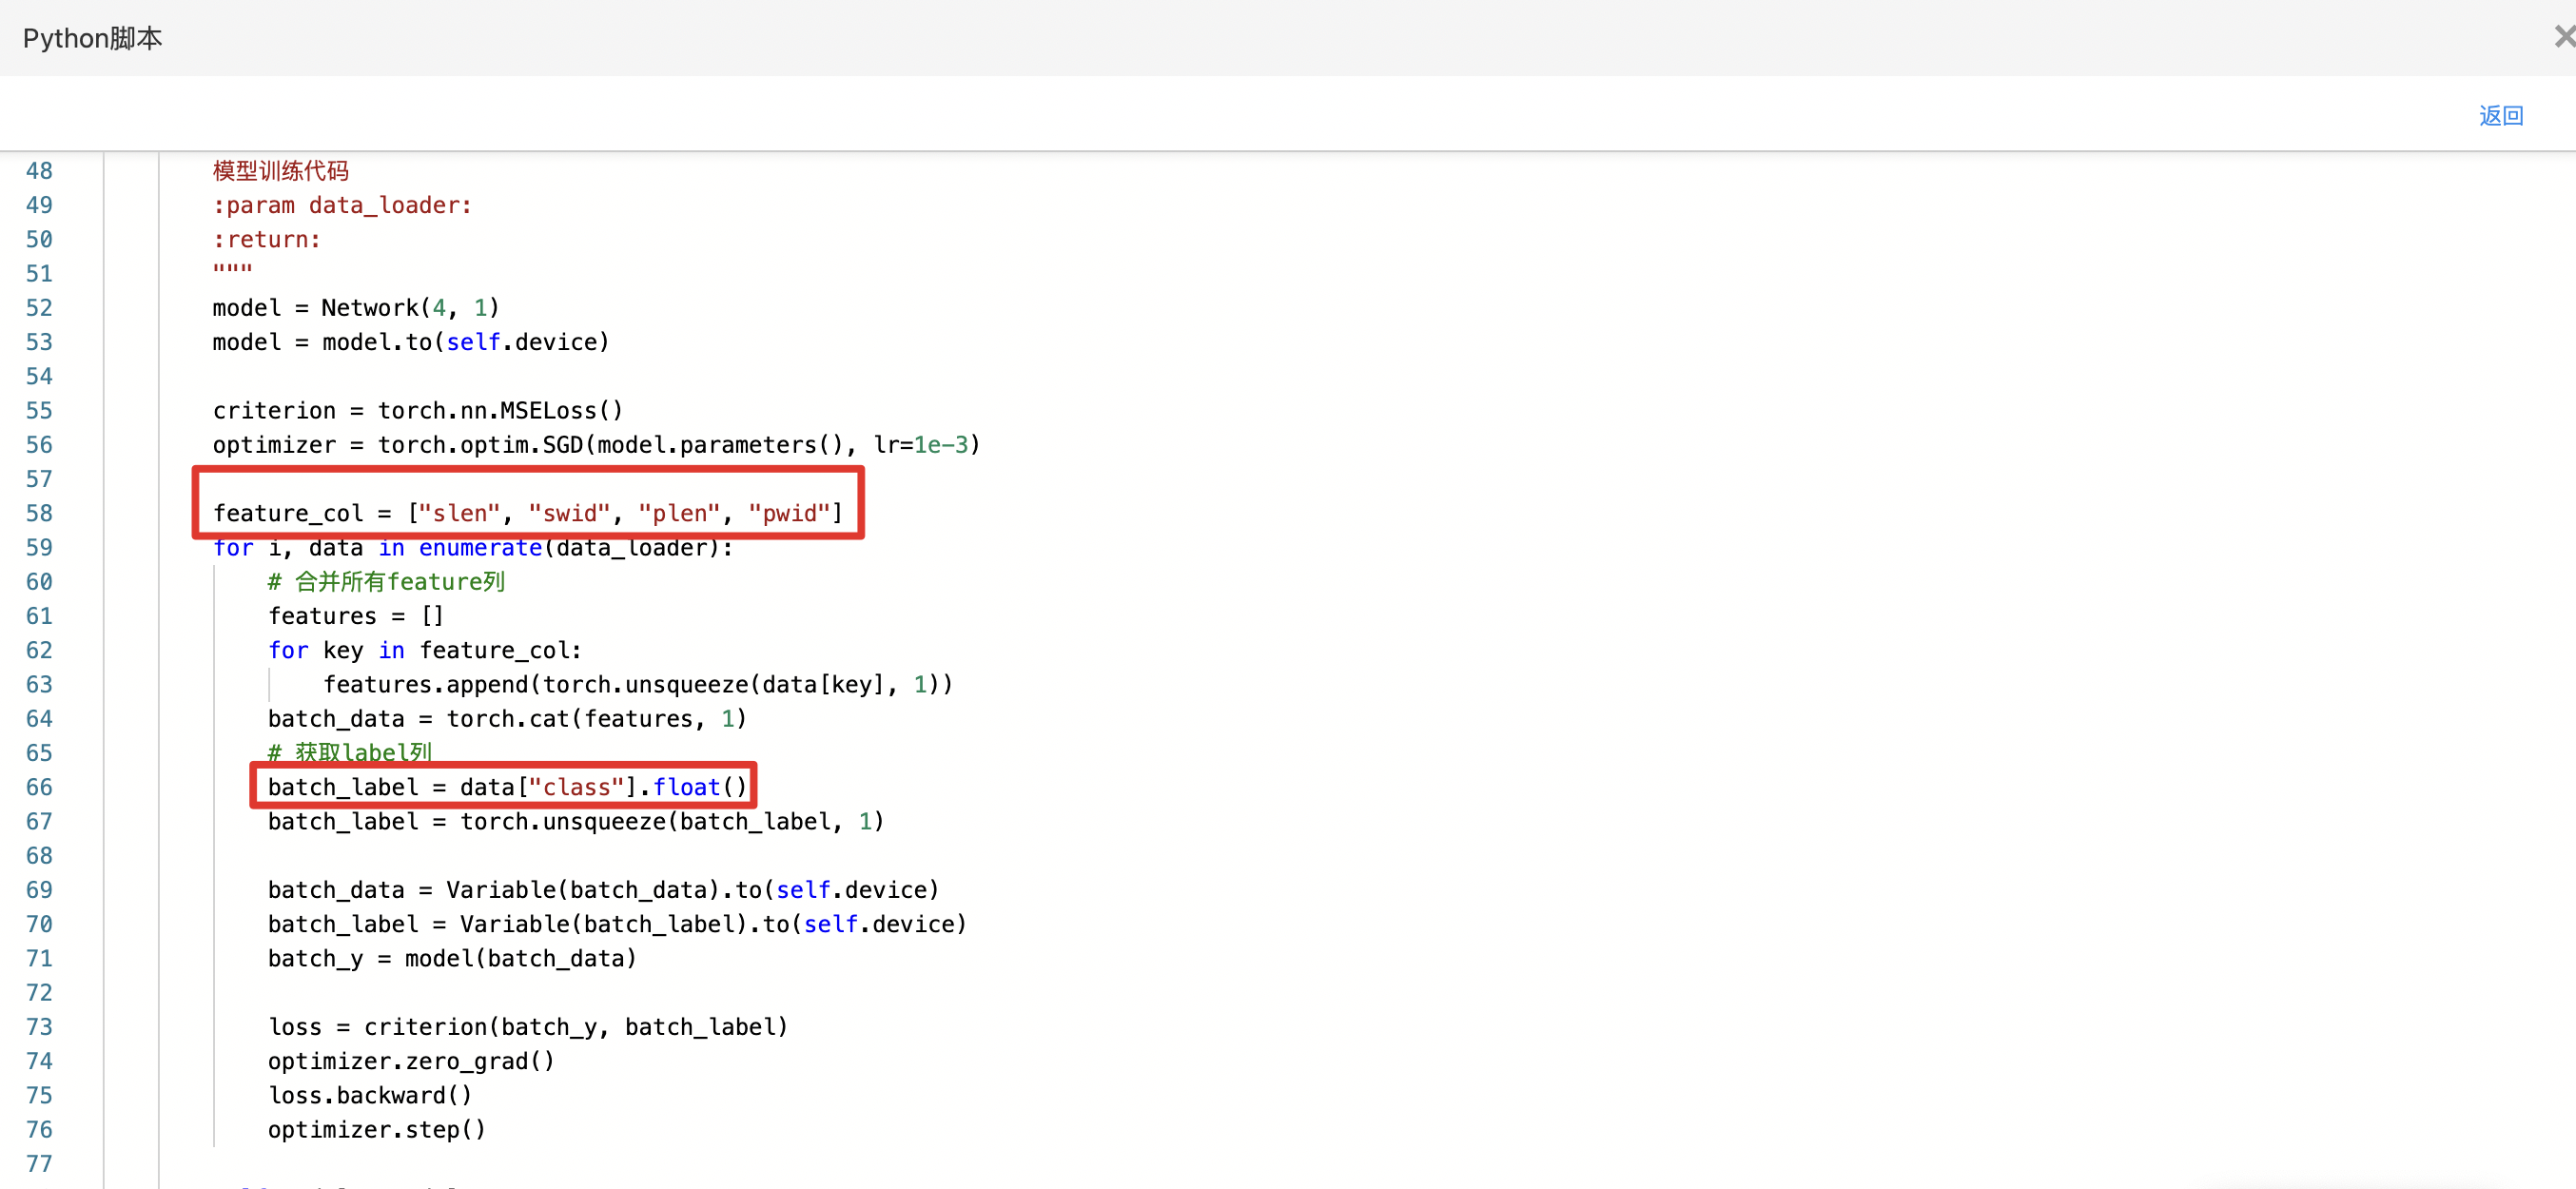The height and width of the screenshot is (1189, 2576).
Task: Click the 'optimizer.step()' line
Action: [x=376, y=1130]
